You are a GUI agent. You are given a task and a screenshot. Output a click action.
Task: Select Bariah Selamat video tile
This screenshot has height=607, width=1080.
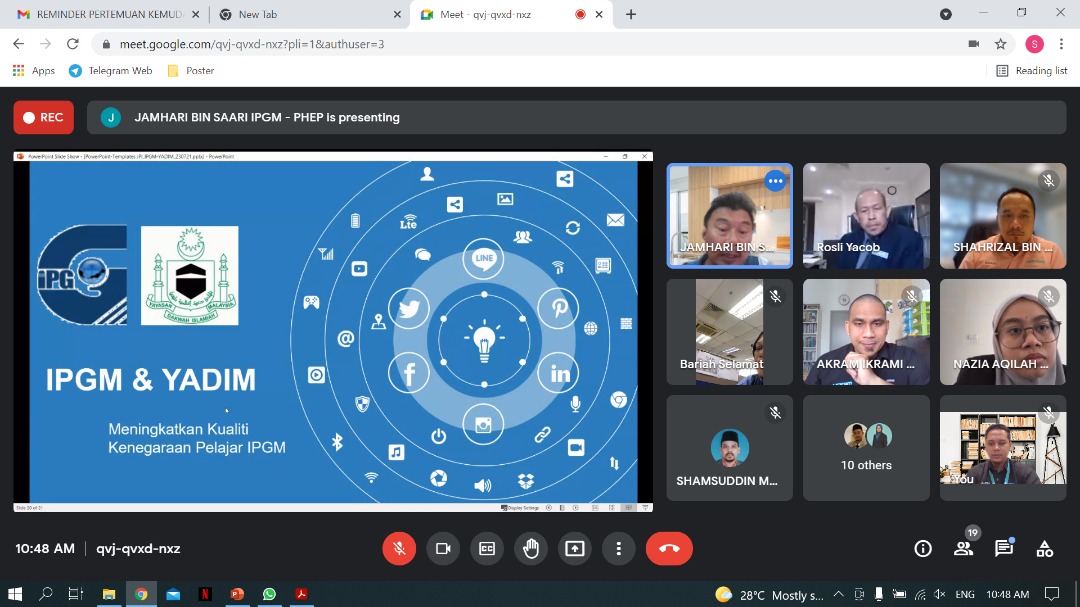coord(729,332)
